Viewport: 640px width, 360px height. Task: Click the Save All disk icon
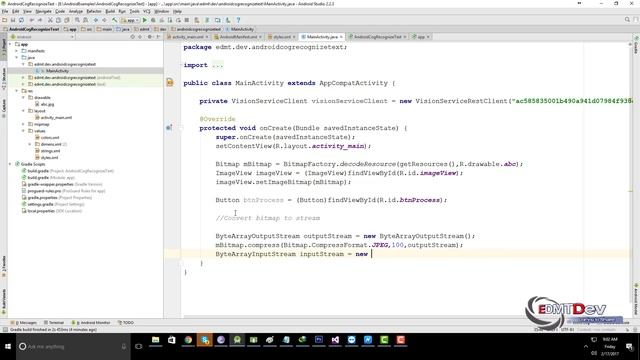(13, 20)
